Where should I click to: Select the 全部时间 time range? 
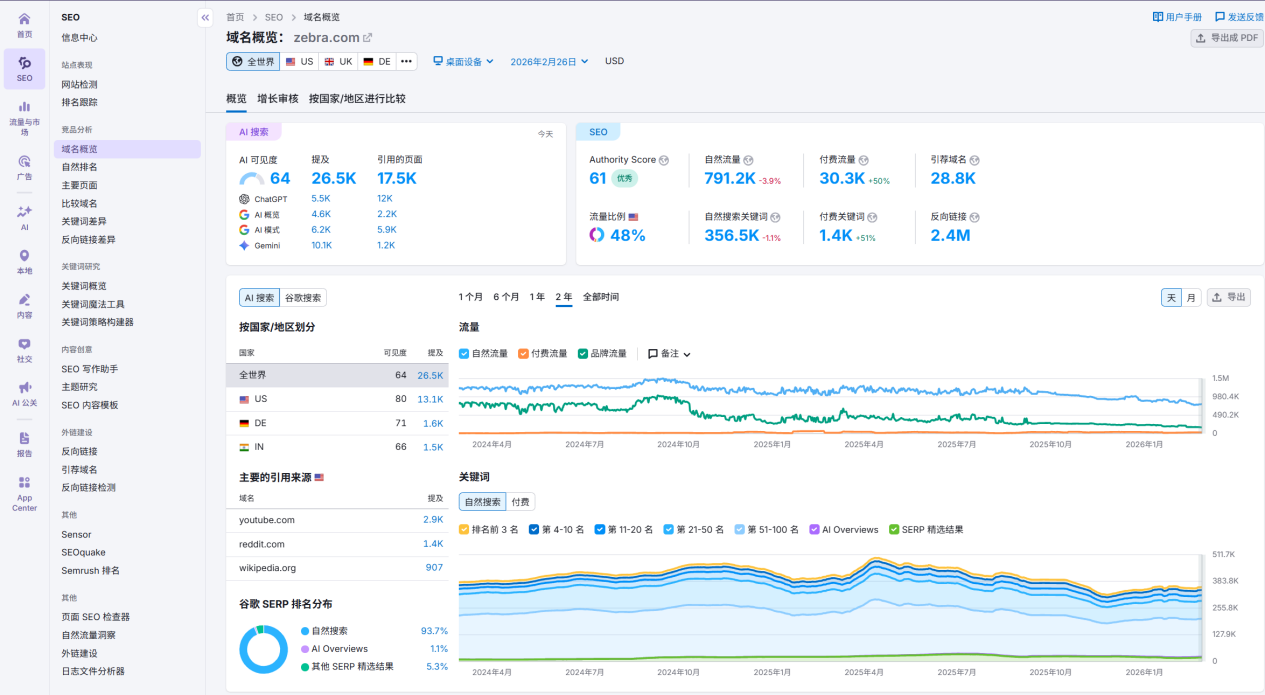tap(601, 297)
